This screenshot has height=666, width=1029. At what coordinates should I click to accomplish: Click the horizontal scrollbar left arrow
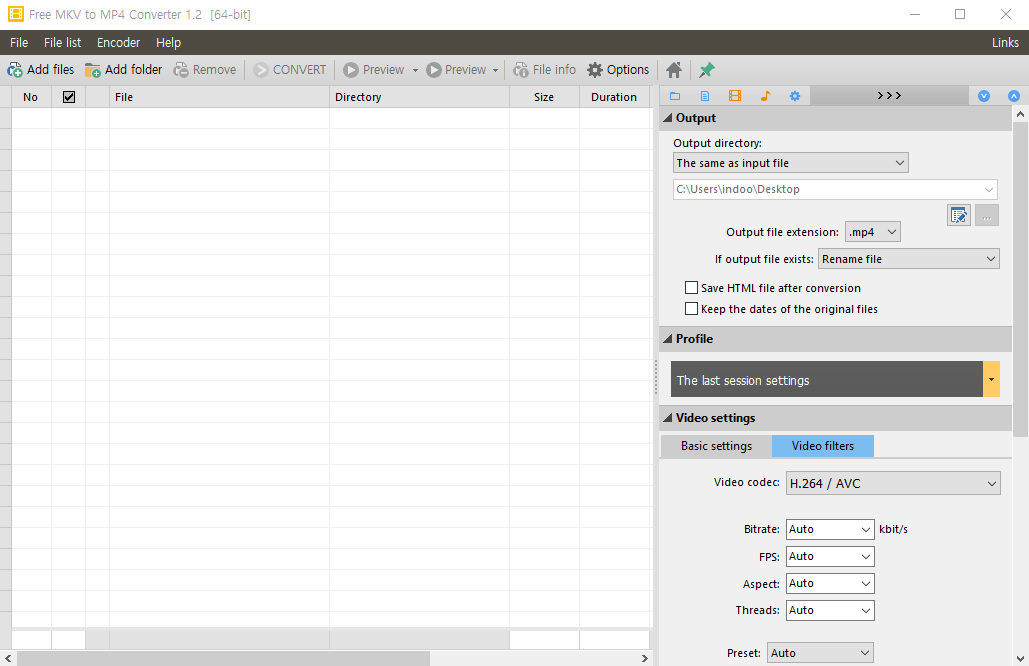tap(8, 658)
